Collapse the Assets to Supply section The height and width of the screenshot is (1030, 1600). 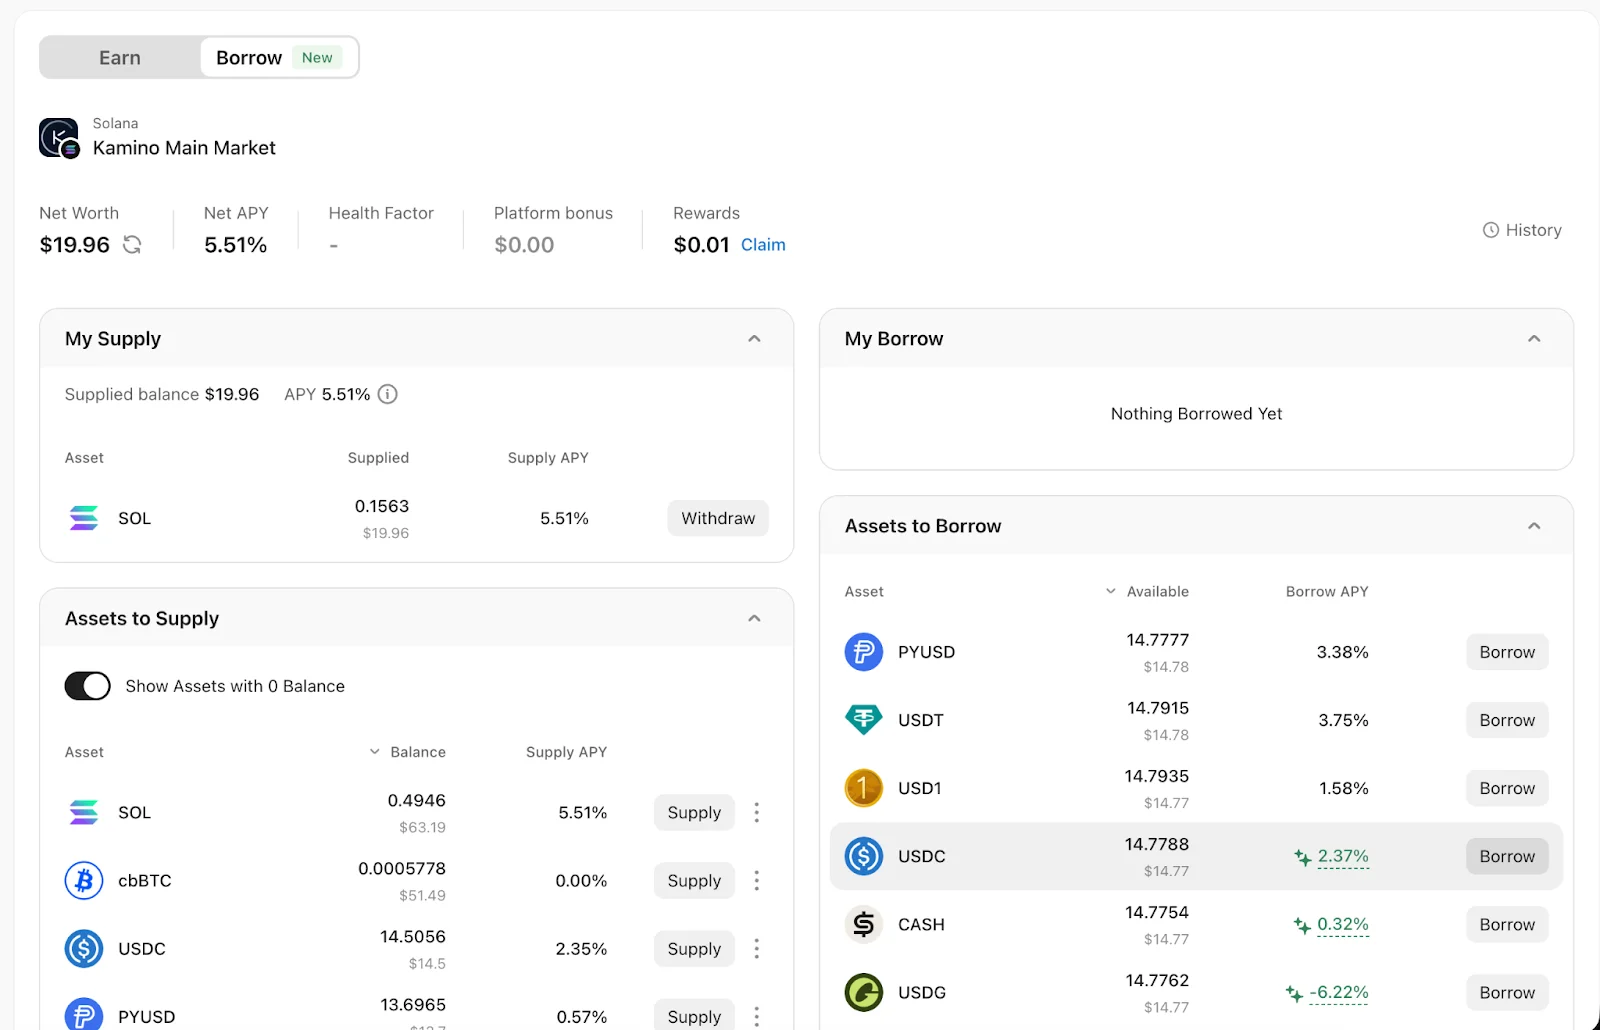[x=754, y=619]
